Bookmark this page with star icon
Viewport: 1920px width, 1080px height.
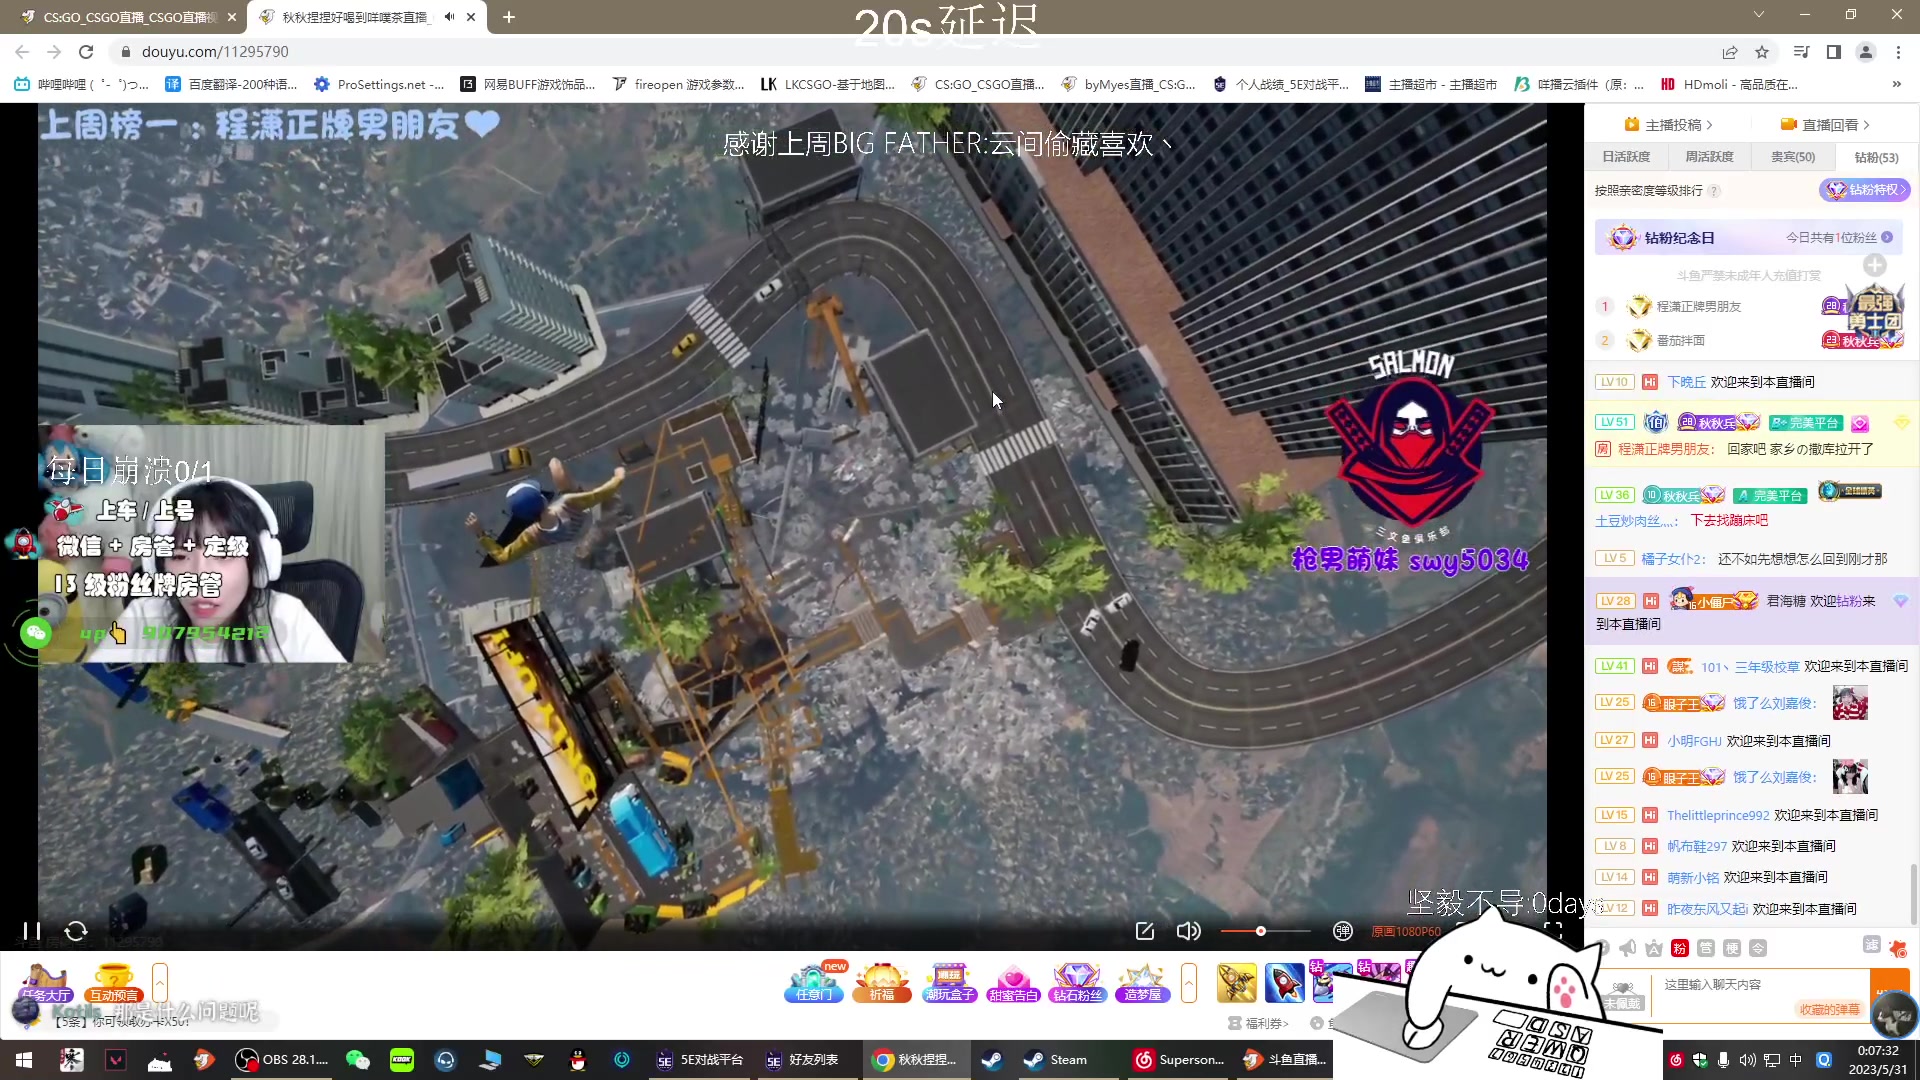(x=1762, y=52)
